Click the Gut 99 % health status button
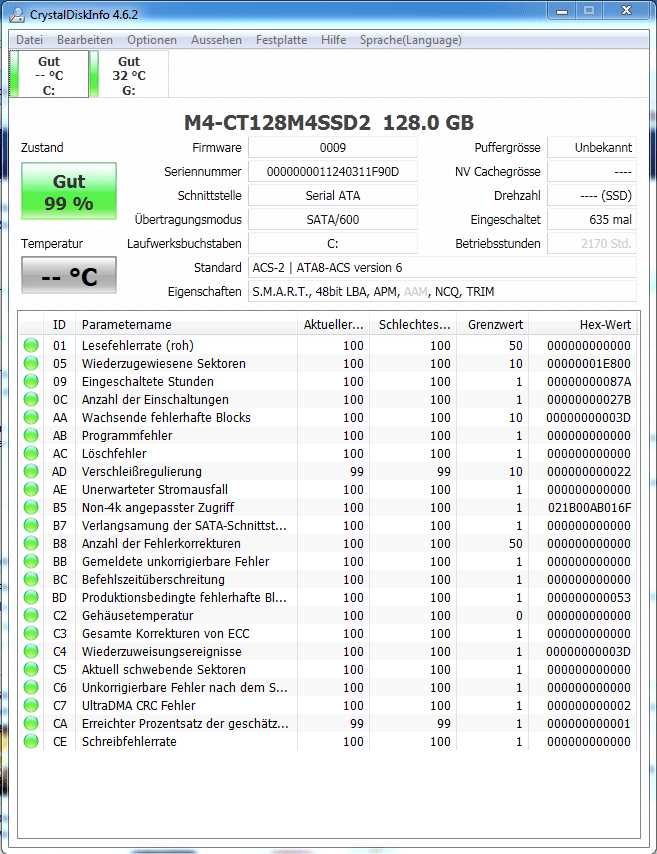The image size is (657, 854). (x=69, y=191)
